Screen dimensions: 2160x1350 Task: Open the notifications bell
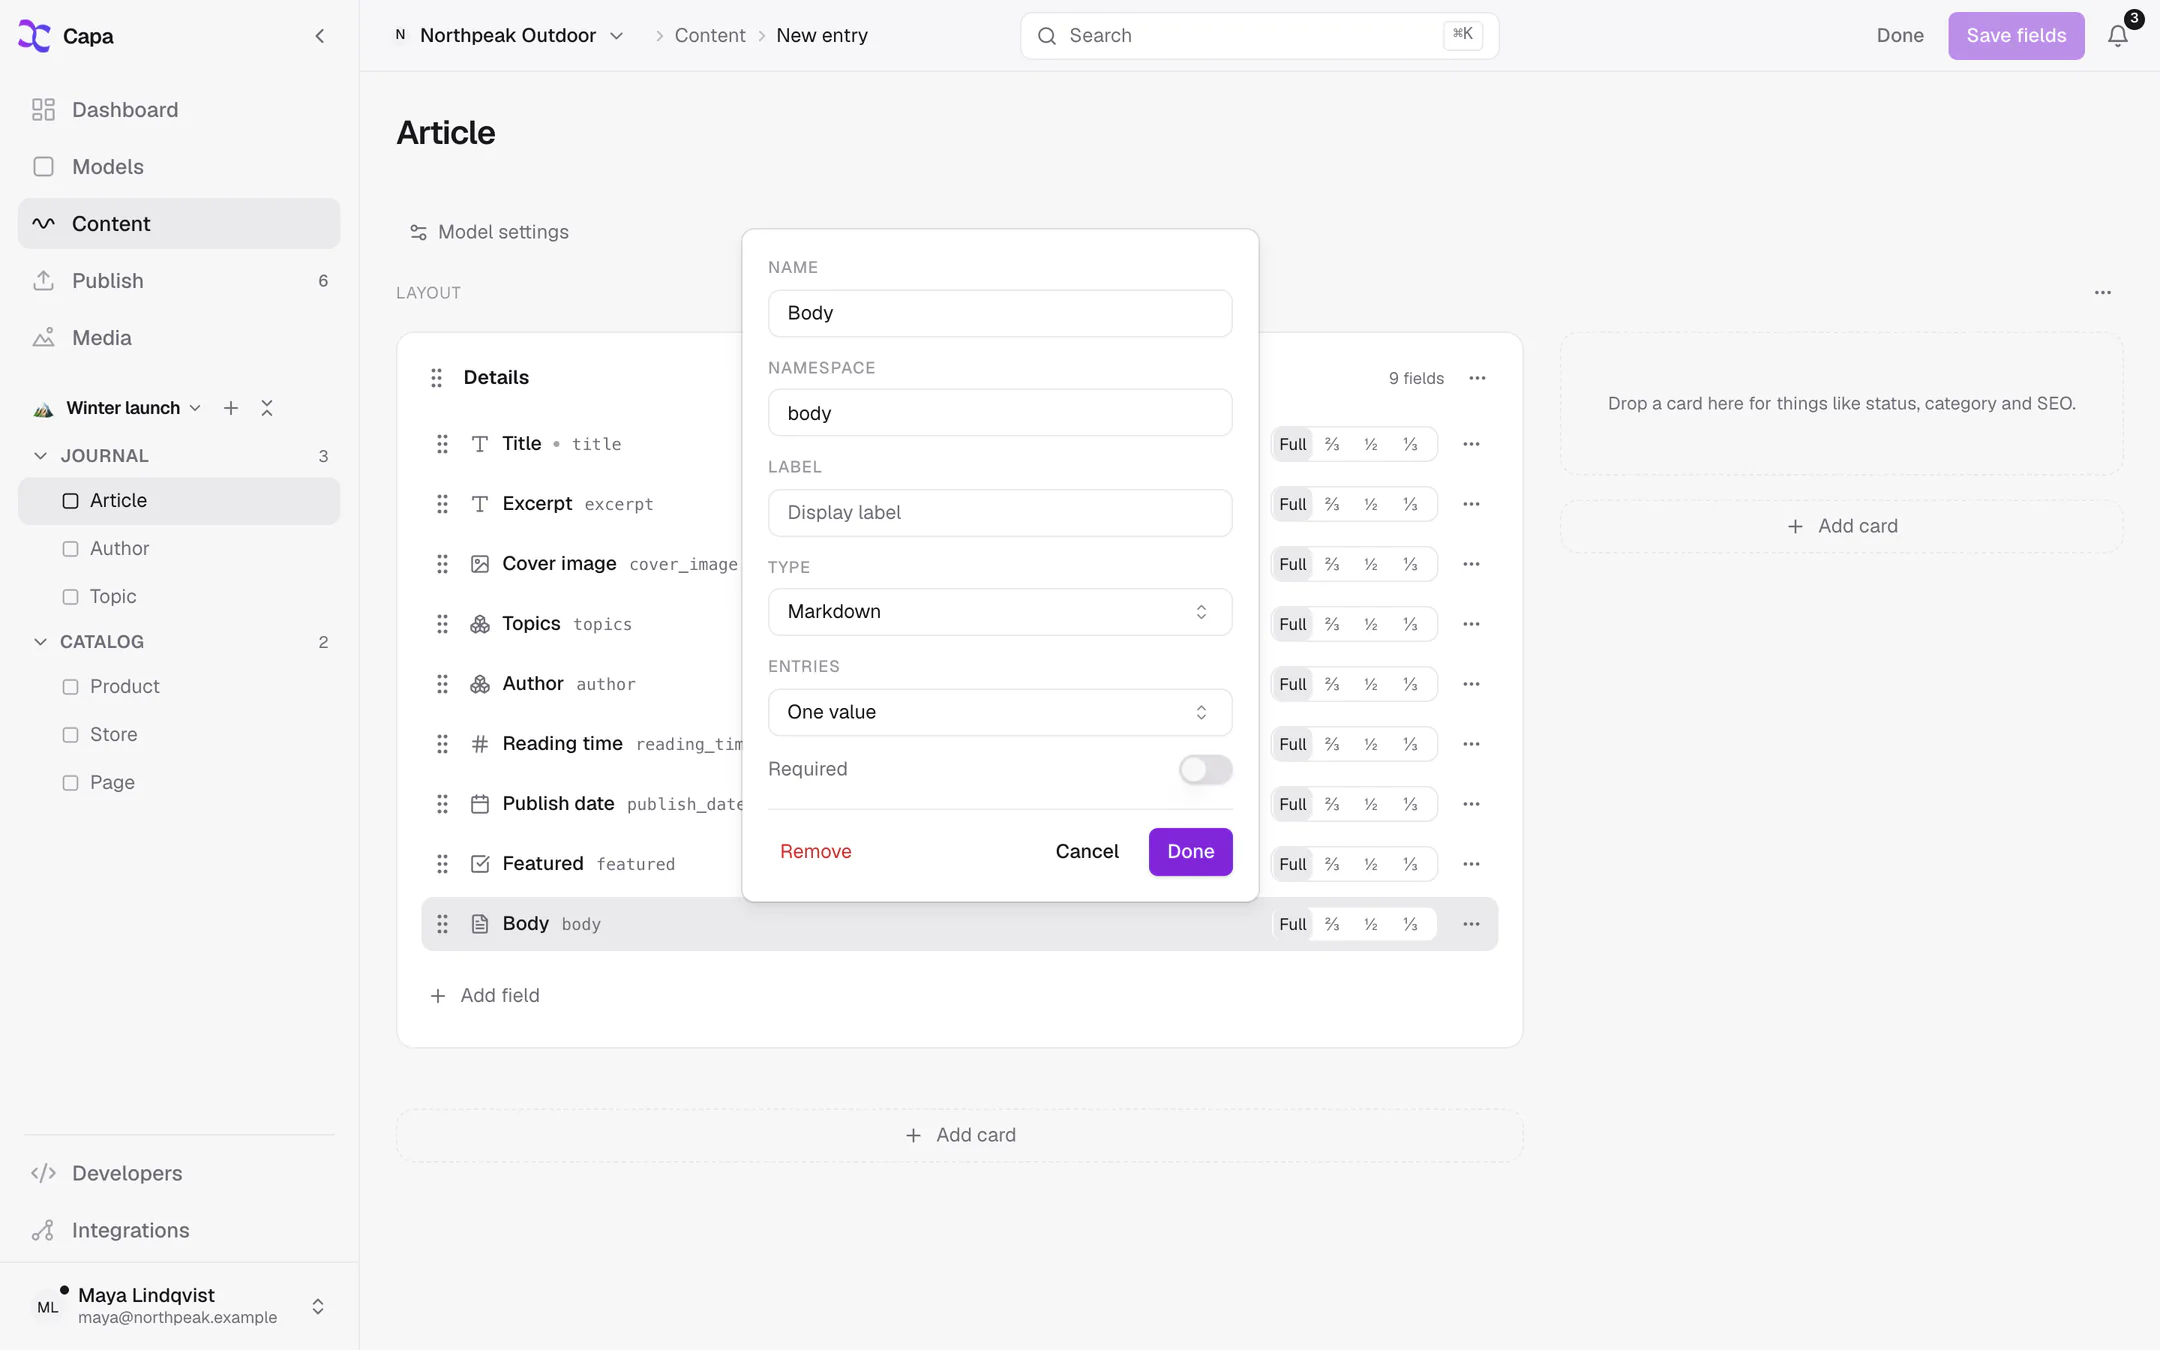[2118, 36]
